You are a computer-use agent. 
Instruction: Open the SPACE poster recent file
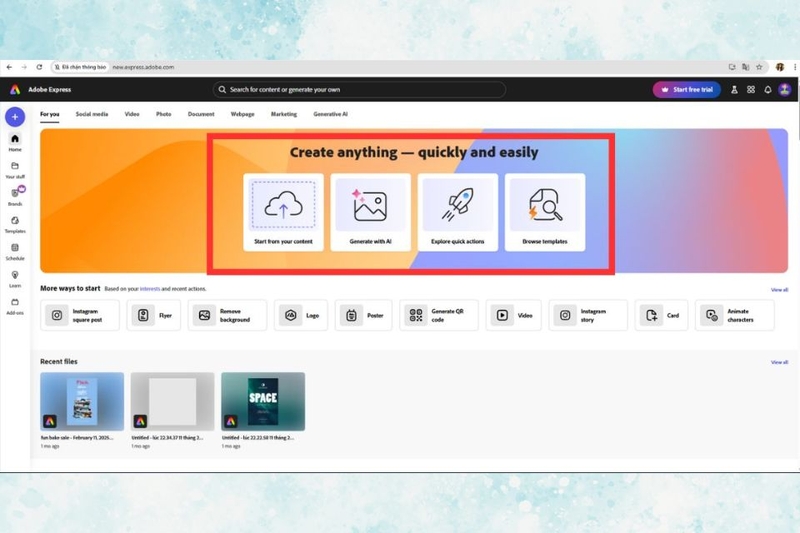pyautogui.click(x=263, y=401)
